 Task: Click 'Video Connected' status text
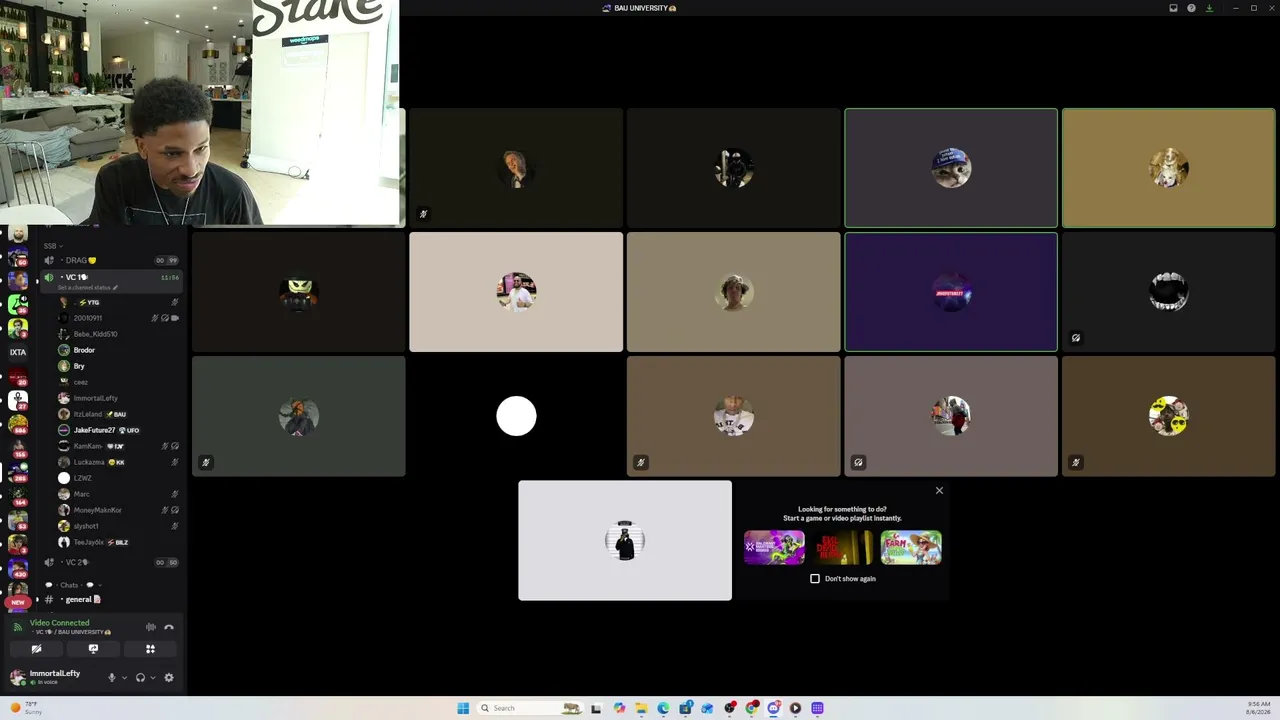[59, 622]
